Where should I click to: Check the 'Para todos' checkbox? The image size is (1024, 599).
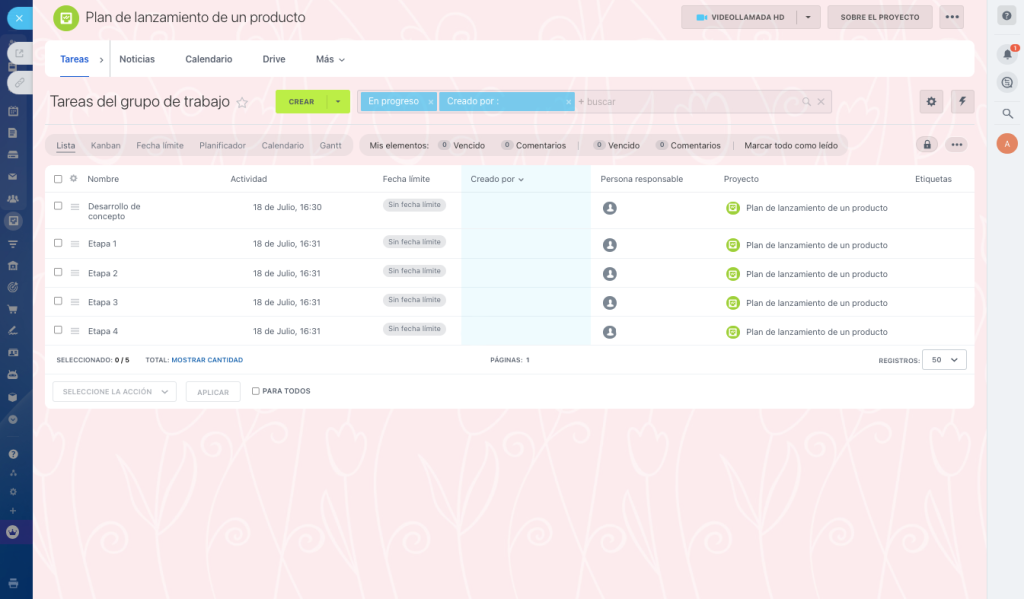(256, 391)
